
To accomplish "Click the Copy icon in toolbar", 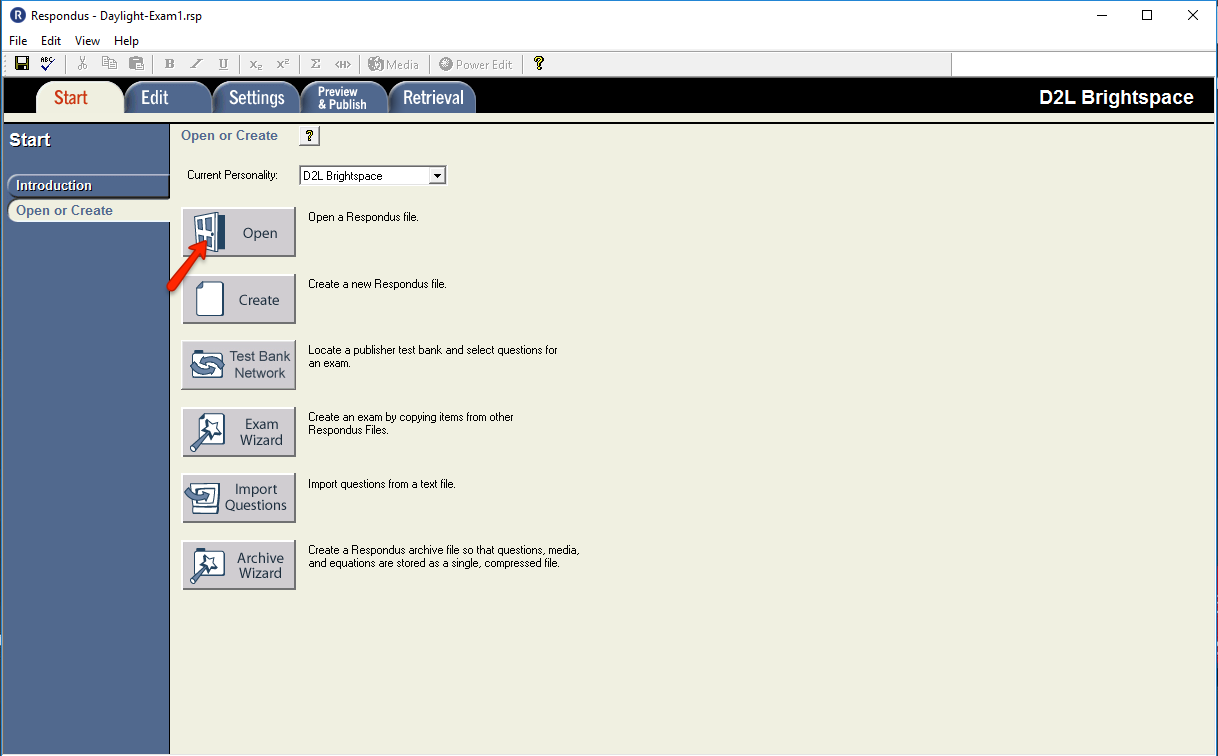I will tap(109, 64).
